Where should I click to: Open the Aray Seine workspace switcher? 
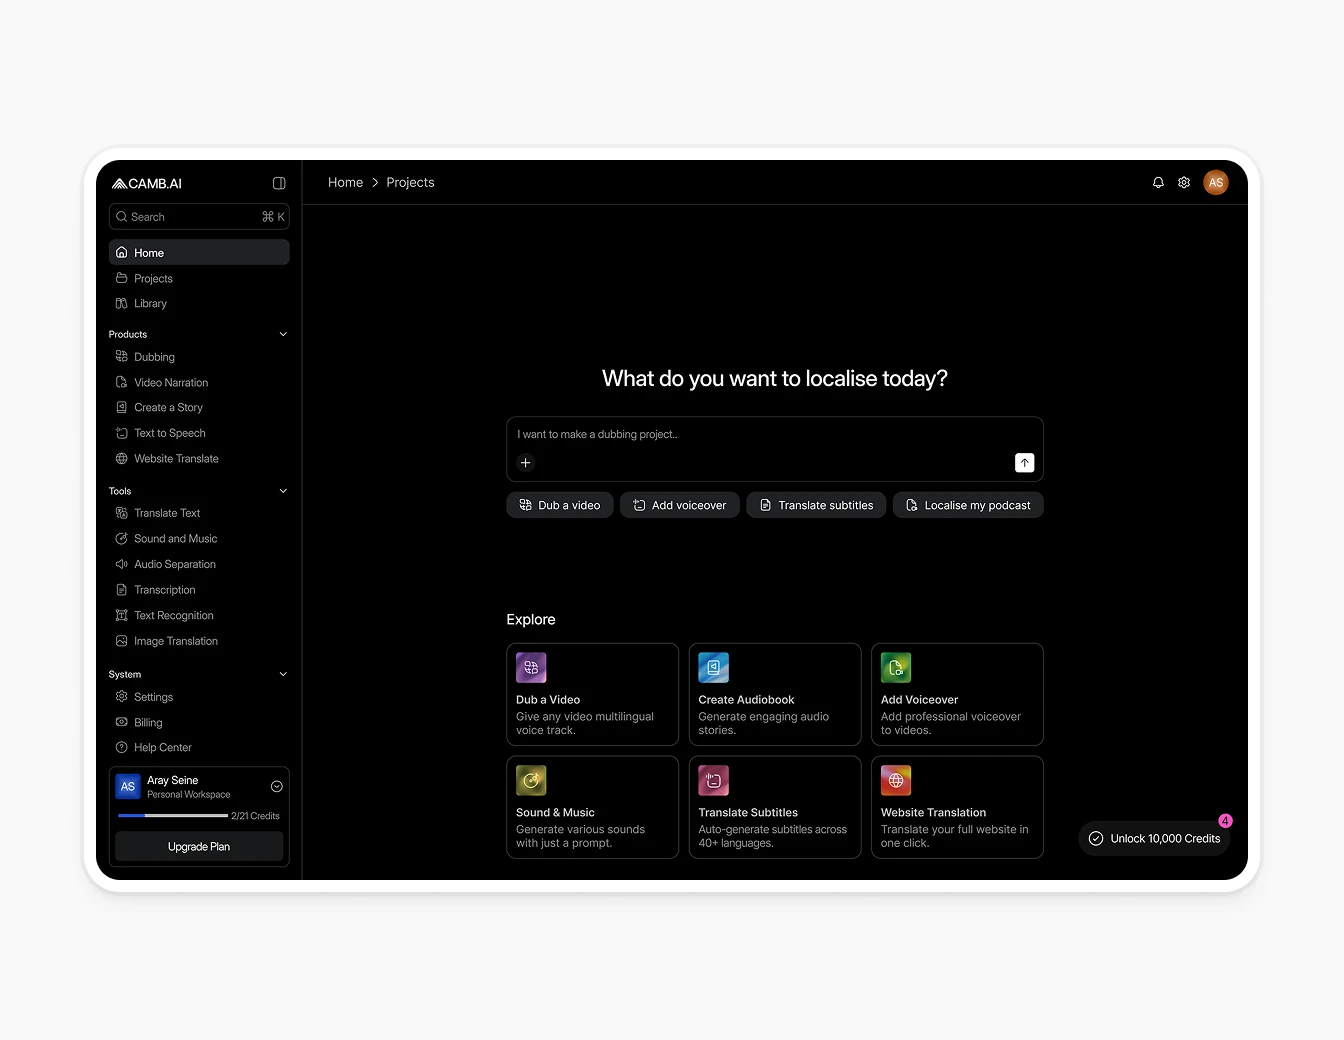point(277,786)
